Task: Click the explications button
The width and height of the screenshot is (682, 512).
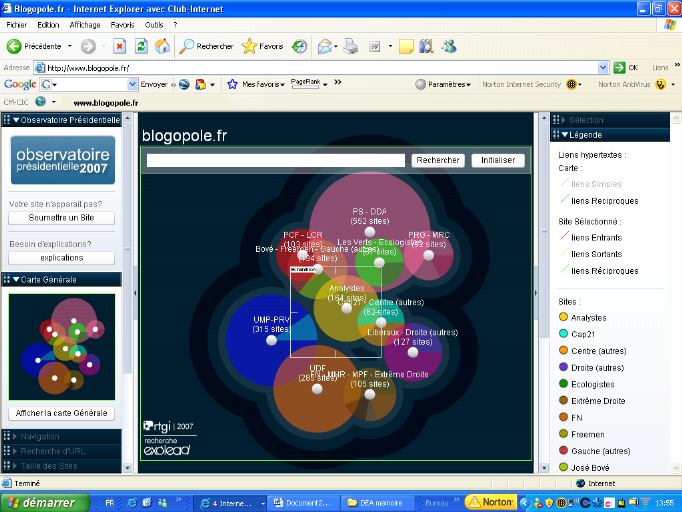Action: point(61,258)
